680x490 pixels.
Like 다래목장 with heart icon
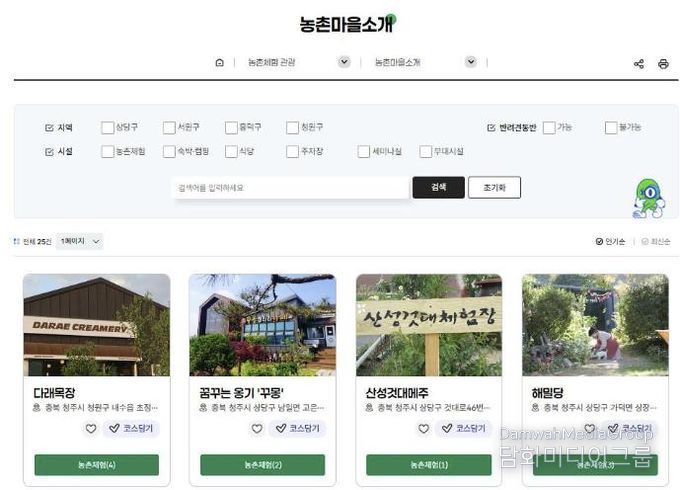tap(91, 428)
